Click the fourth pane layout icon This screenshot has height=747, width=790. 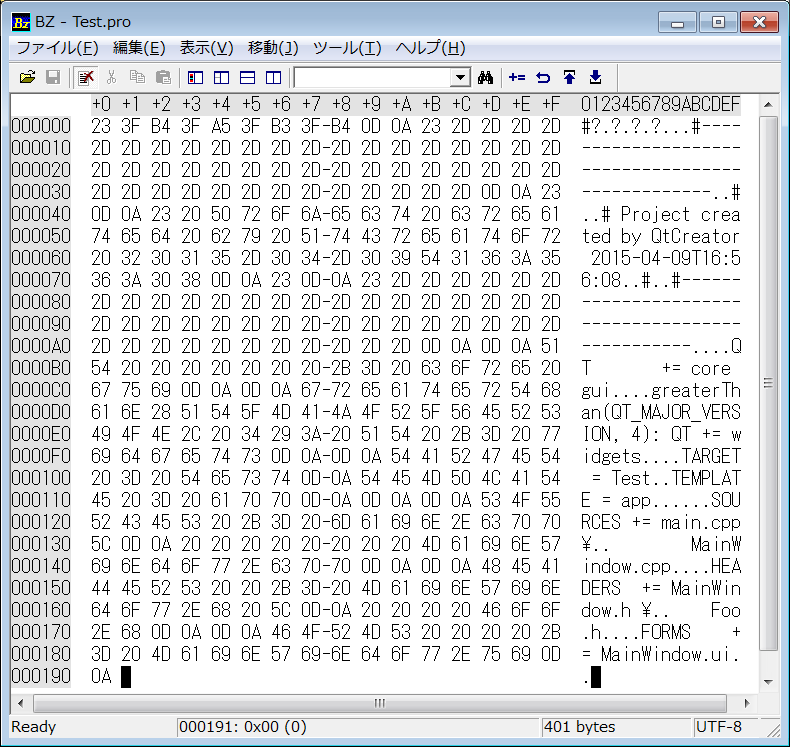[x=273, y=77]
